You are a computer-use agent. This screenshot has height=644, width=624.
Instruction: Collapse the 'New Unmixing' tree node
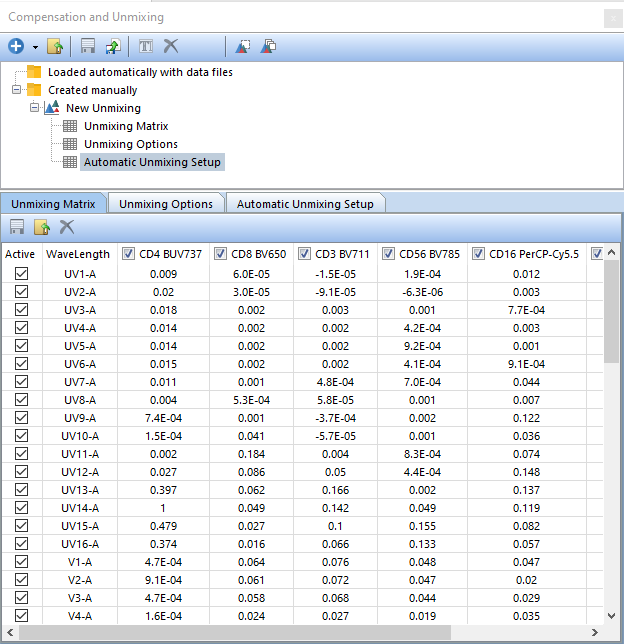35,107
